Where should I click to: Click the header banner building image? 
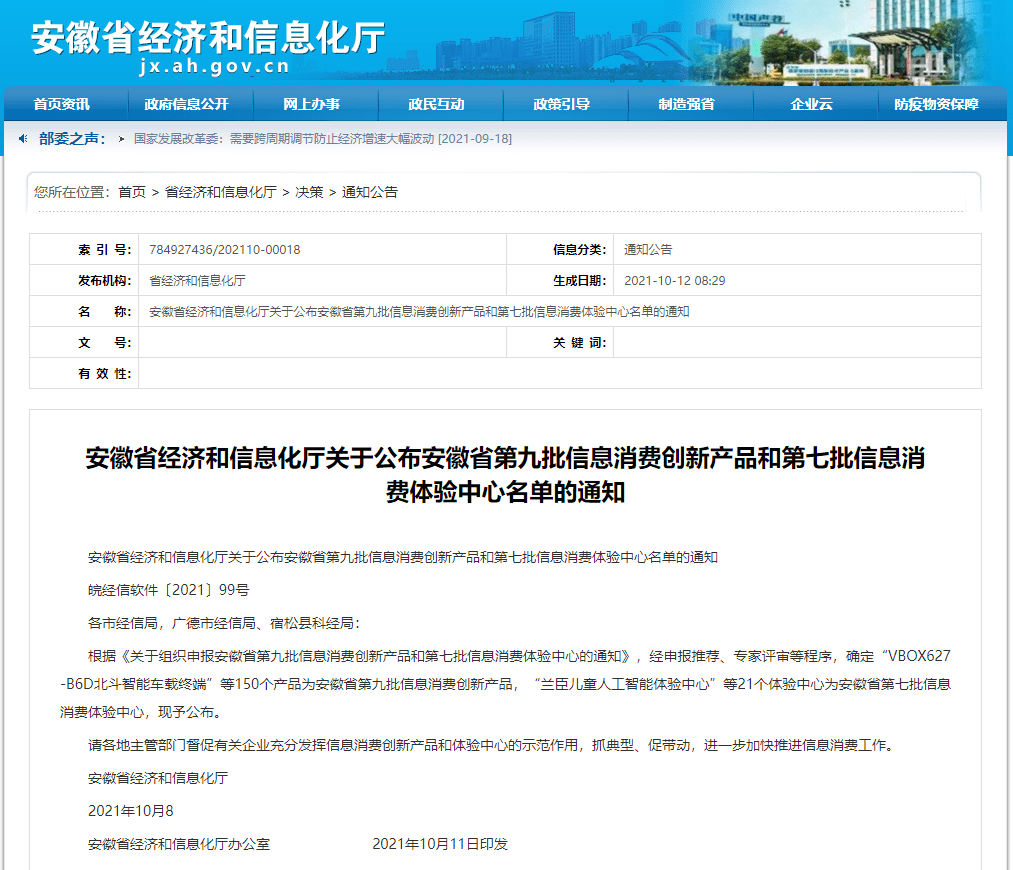(x=700, y=45)
